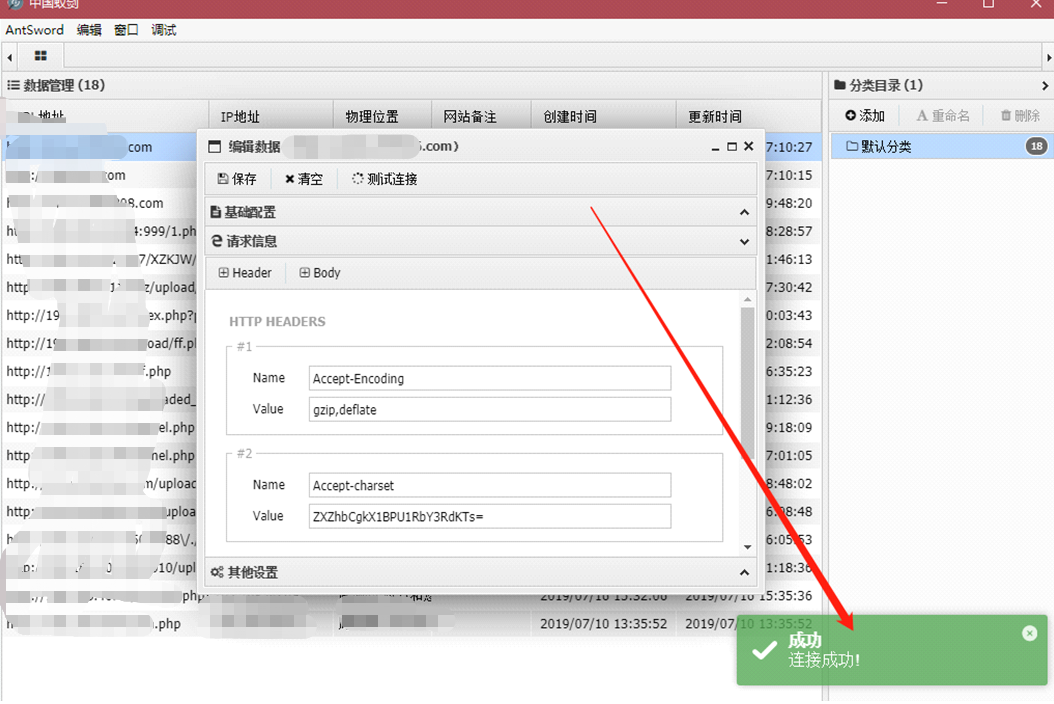Select the 默认分类 category
This screenshot has height=704, width=1054.
click(940, 147)
